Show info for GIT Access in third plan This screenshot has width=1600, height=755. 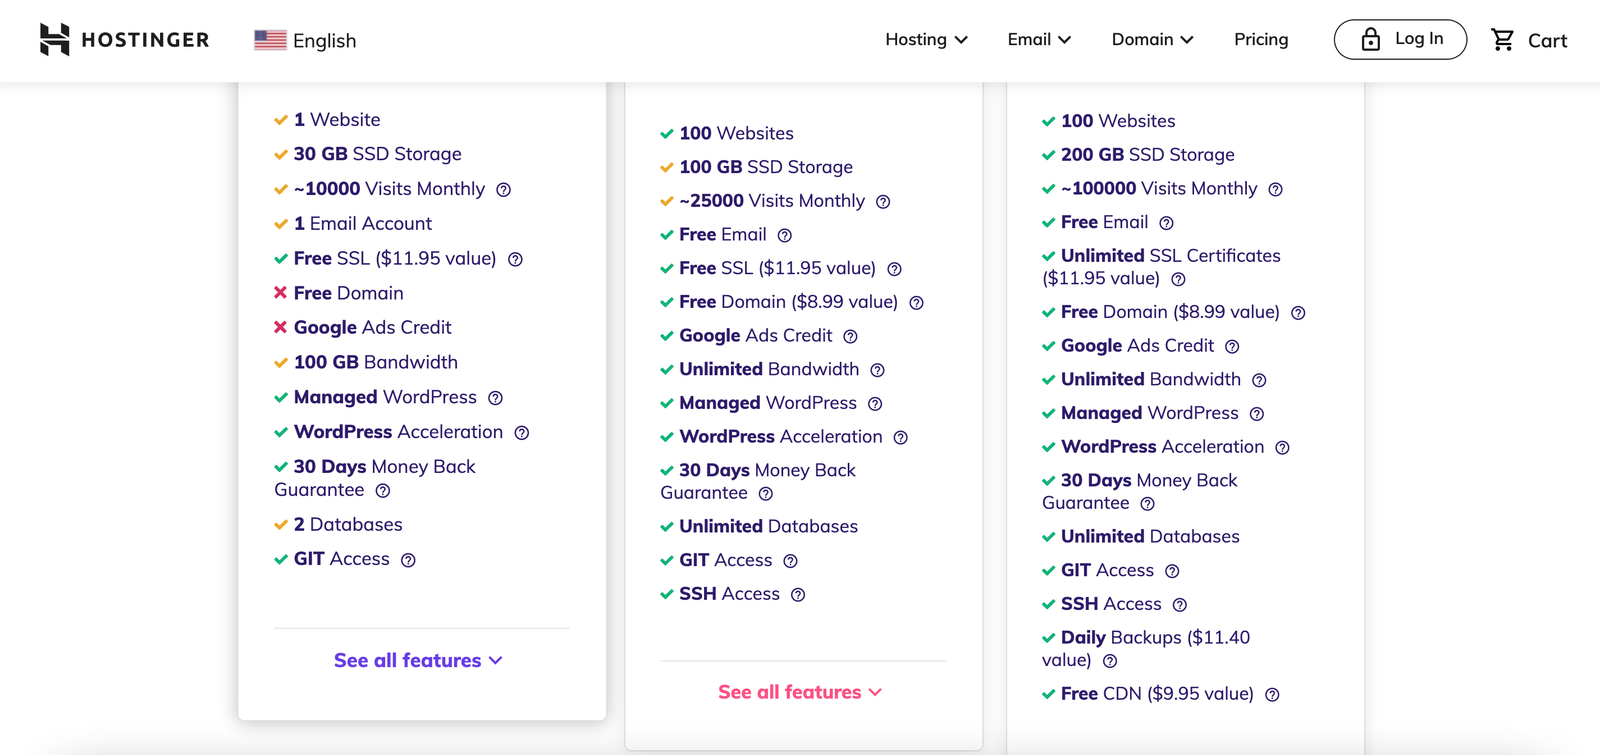click(1172, 571)
